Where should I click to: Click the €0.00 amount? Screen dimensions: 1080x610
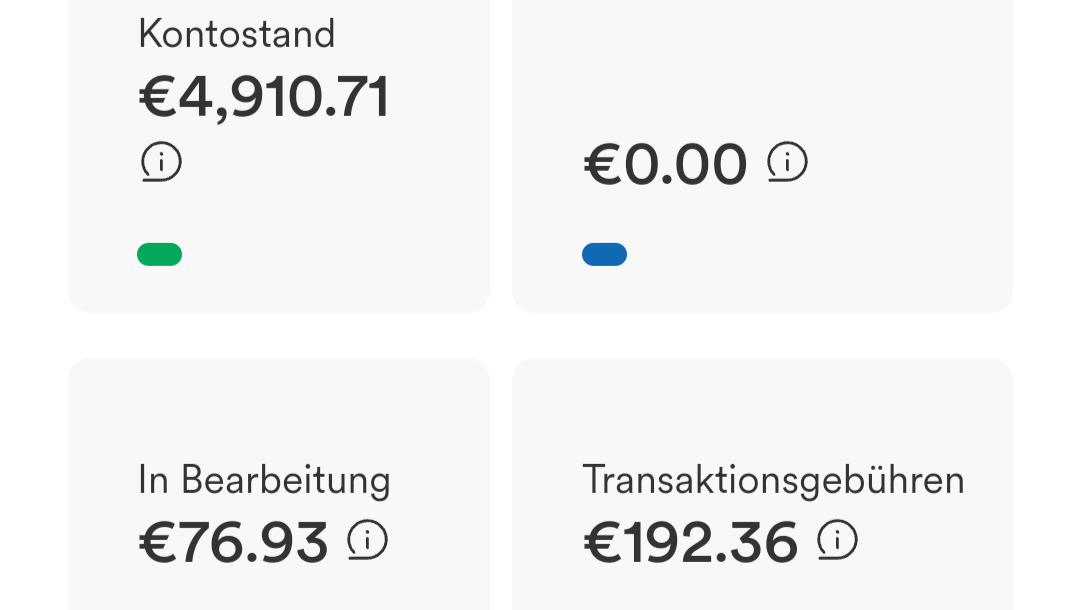(x=665, y=164)
